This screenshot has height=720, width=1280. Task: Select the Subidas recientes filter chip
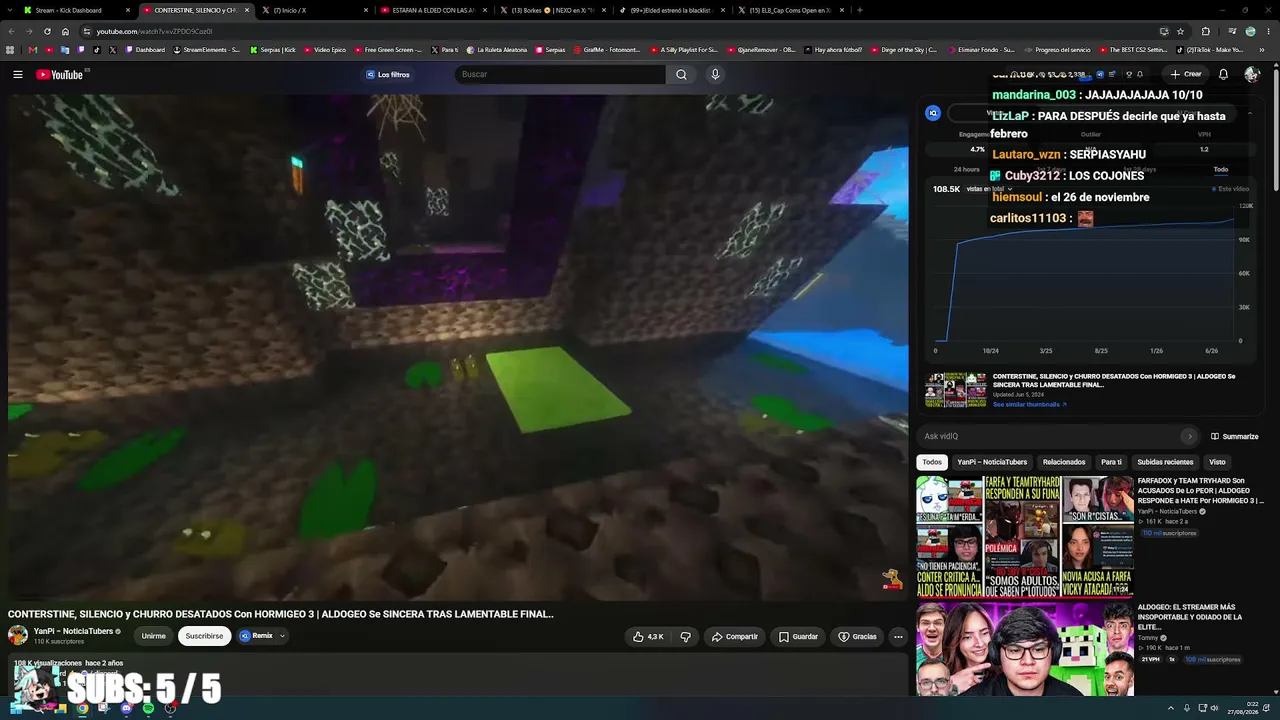tap(1165, 462)
